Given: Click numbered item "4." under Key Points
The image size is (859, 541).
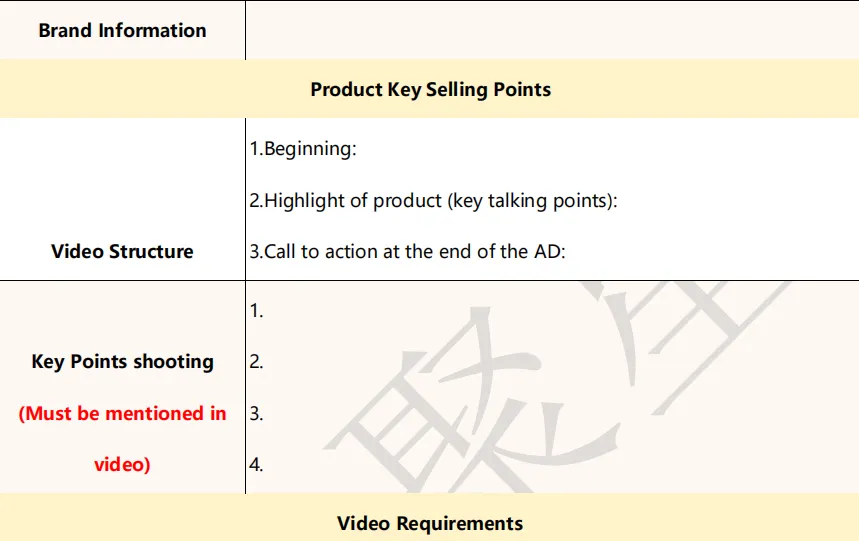Looking at the screenshot, I should 256,464.
